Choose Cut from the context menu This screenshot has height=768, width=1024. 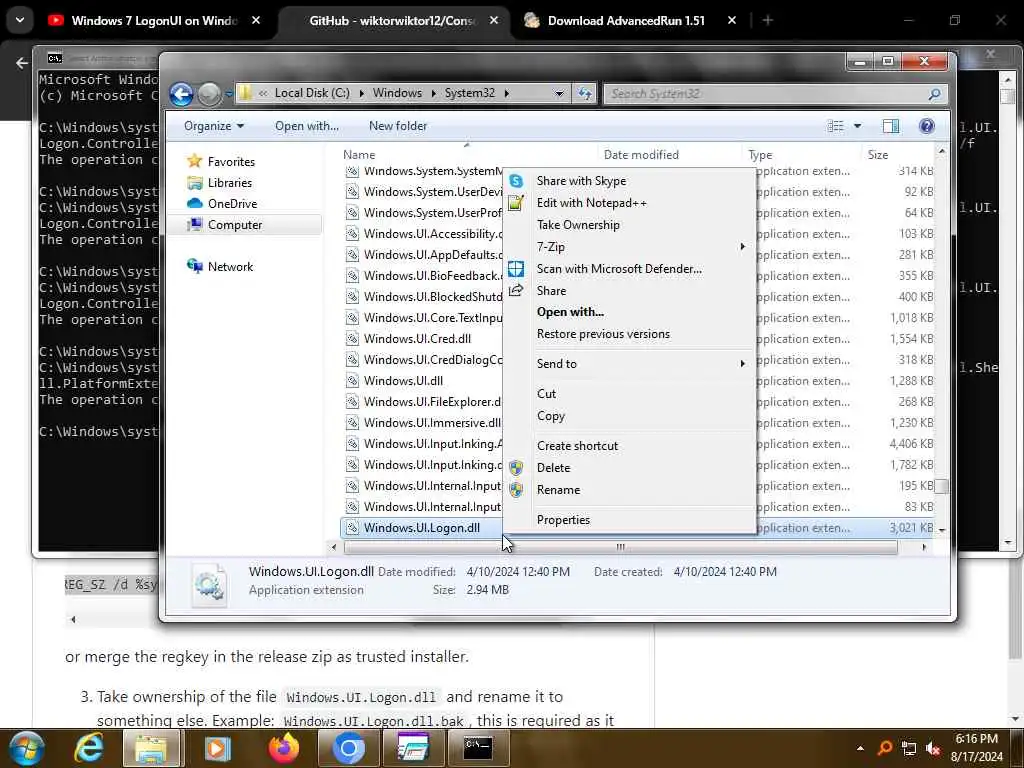(x=546, y=394)
